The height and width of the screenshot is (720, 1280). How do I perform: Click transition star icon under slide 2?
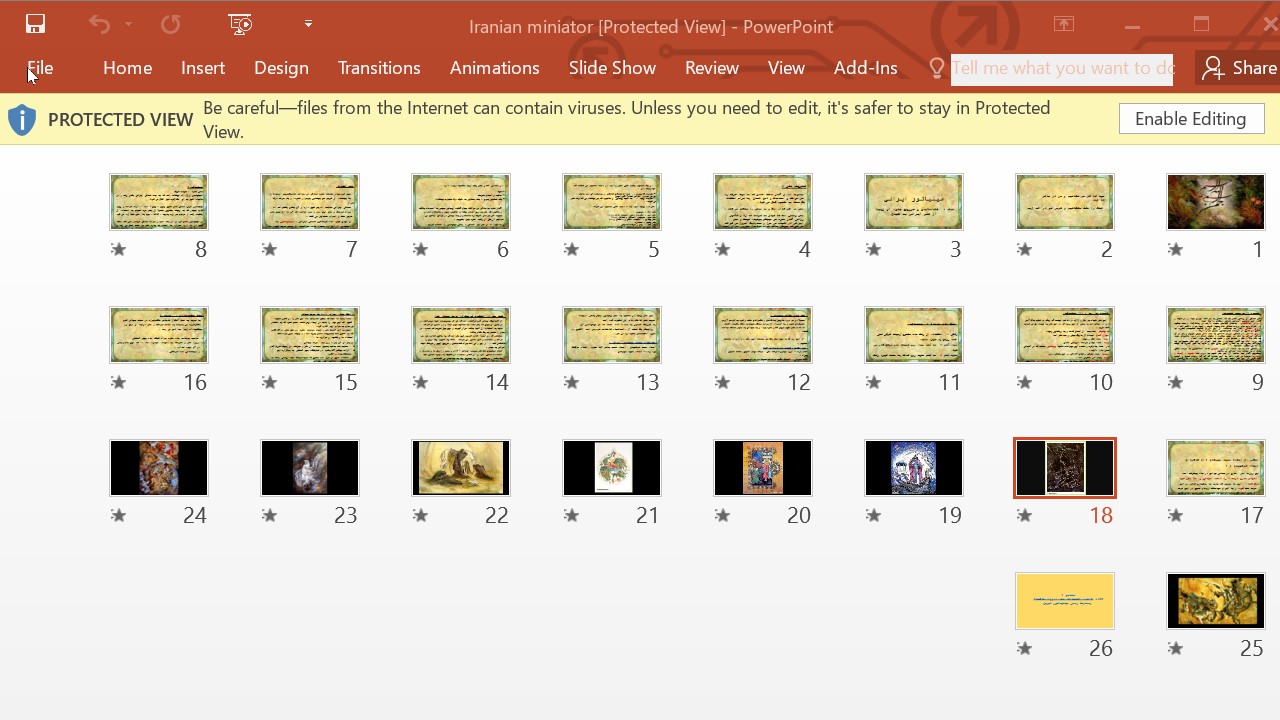(x=1024, y=249)
